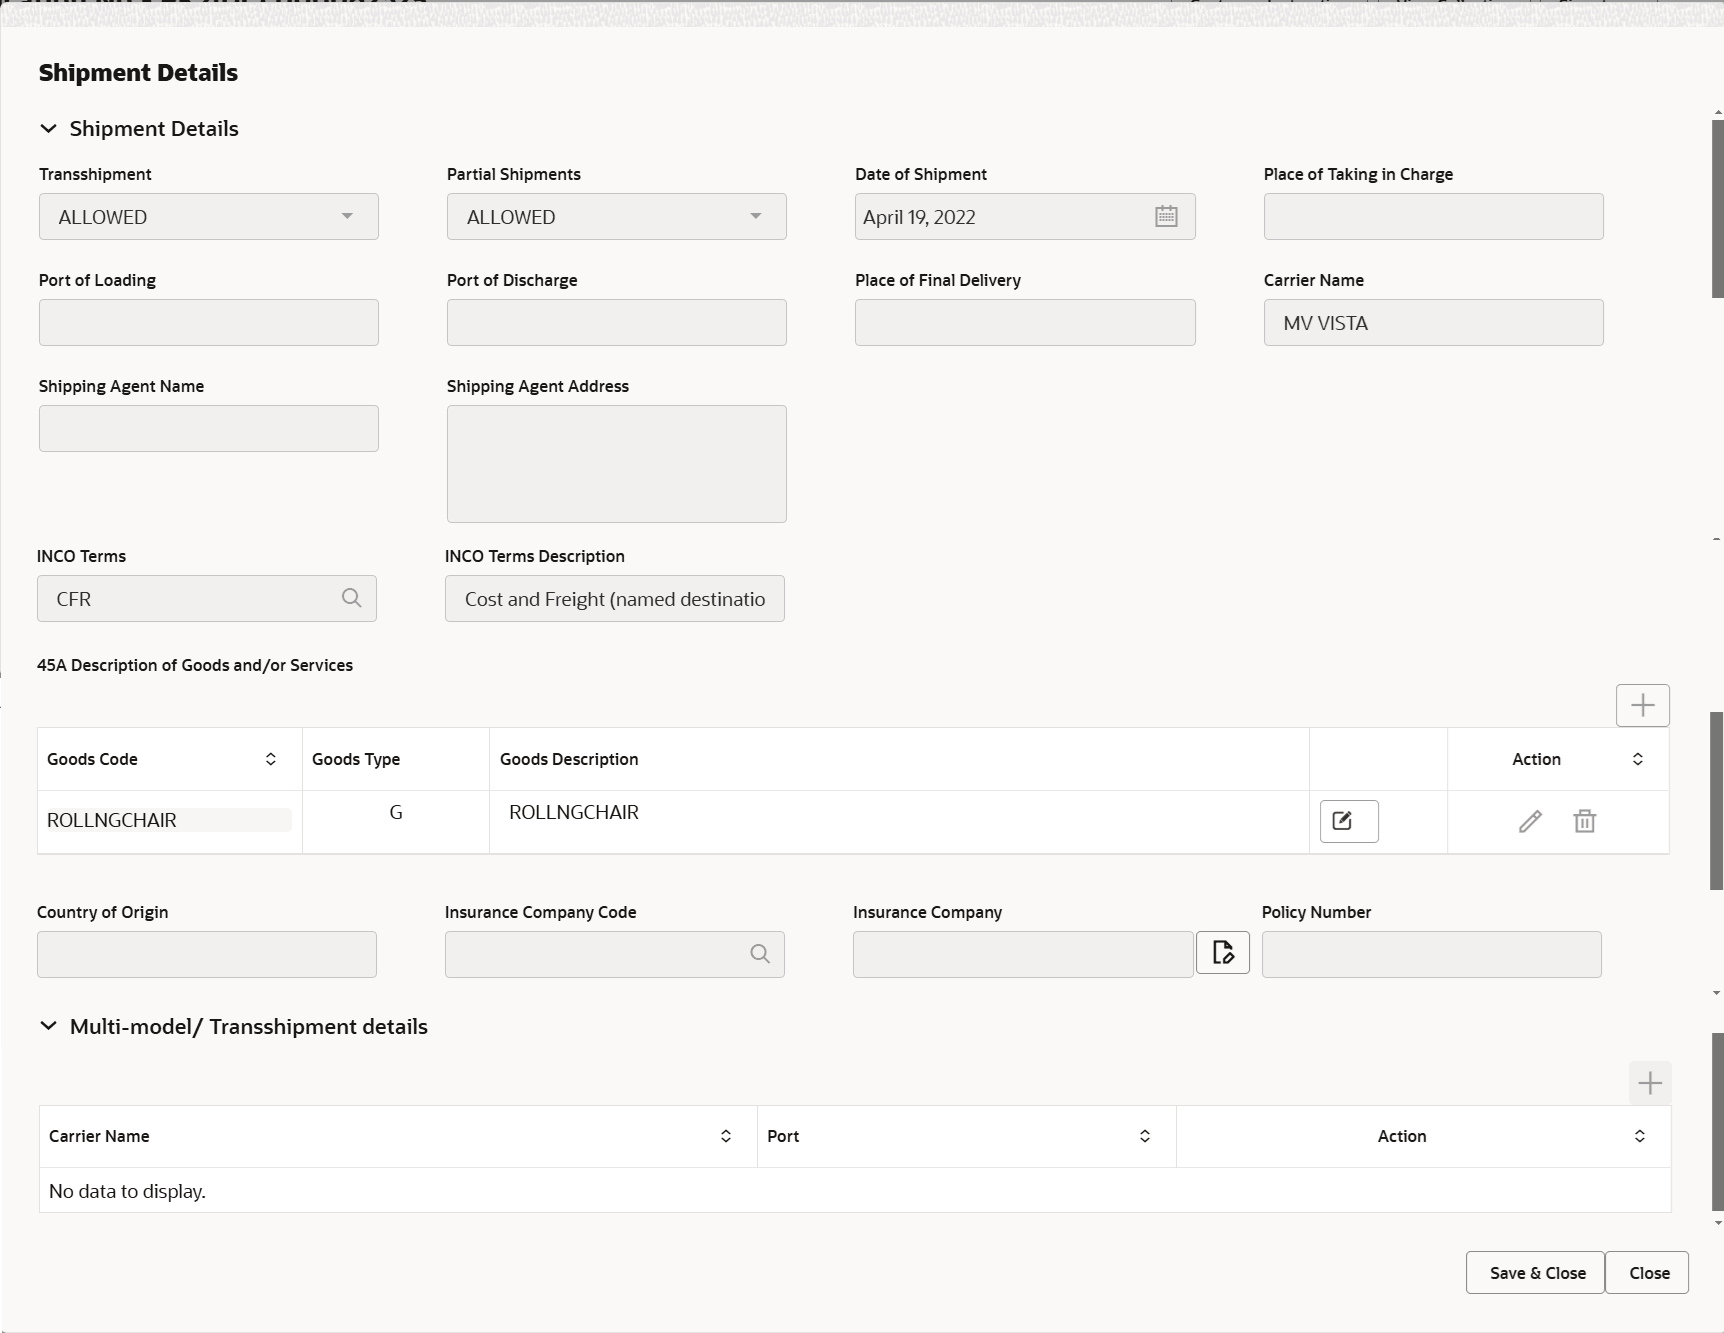Click the Policy Number field
Image resolution: width=1724 pixels, height=1333 pixels.
[1431, 954]
